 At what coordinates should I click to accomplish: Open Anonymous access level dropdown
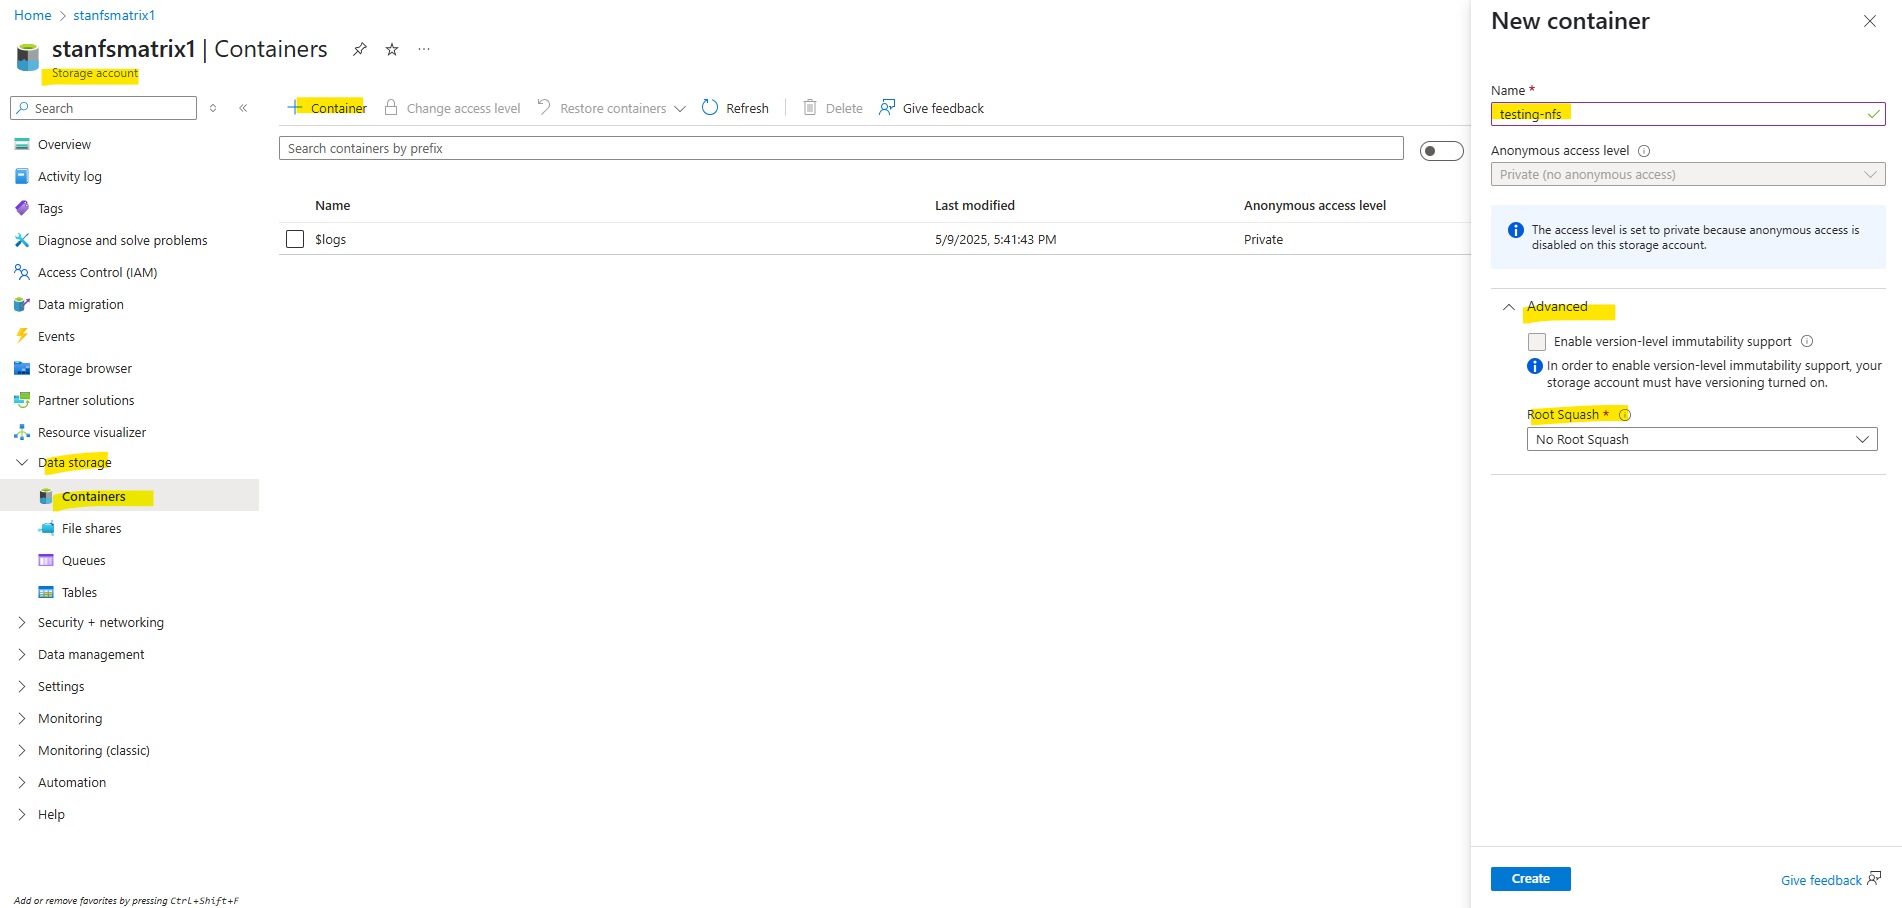[x=1688, y=174]
